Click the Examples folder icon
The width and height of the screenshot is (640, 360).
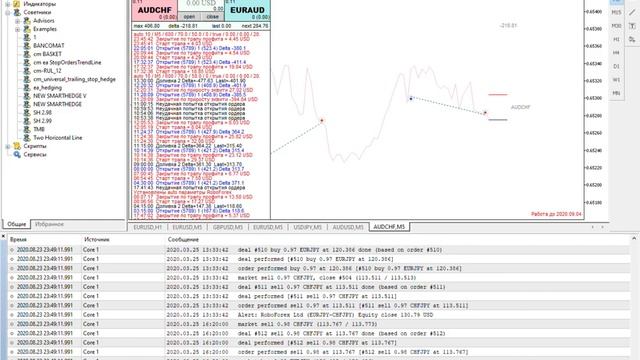(x=27, y=29)
